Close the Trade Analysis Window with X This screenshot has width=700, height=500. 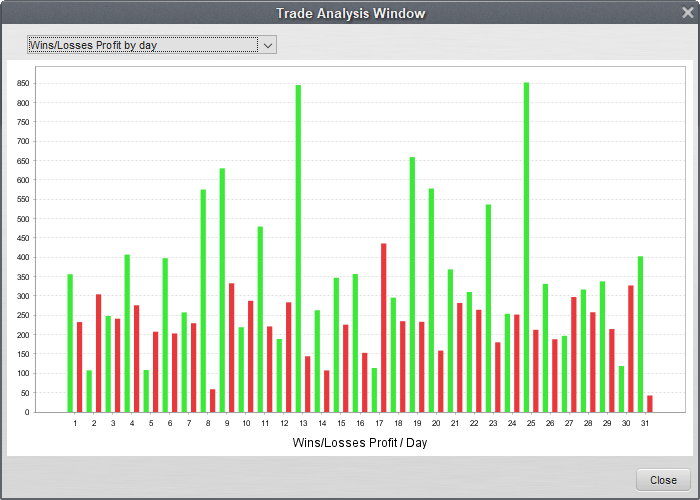point(688,12)
